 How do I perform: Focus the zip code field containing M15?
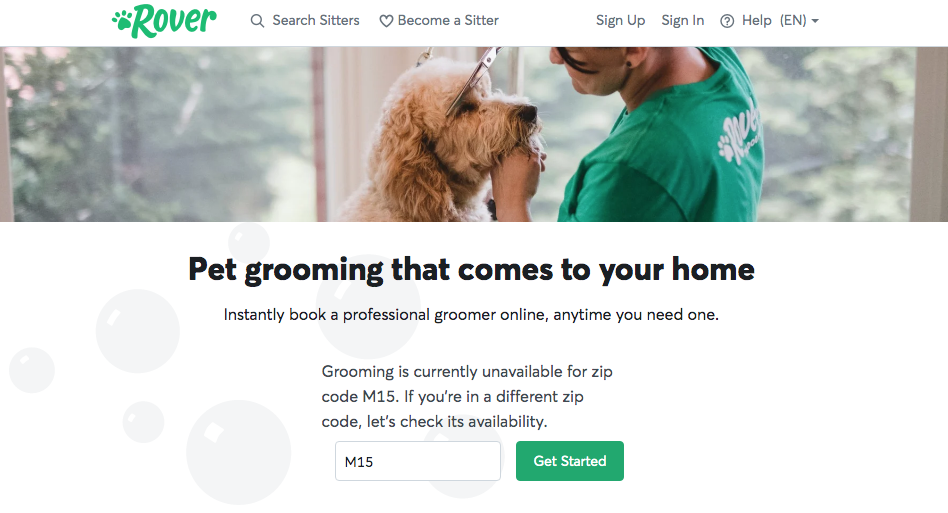[x=418, y=461]
